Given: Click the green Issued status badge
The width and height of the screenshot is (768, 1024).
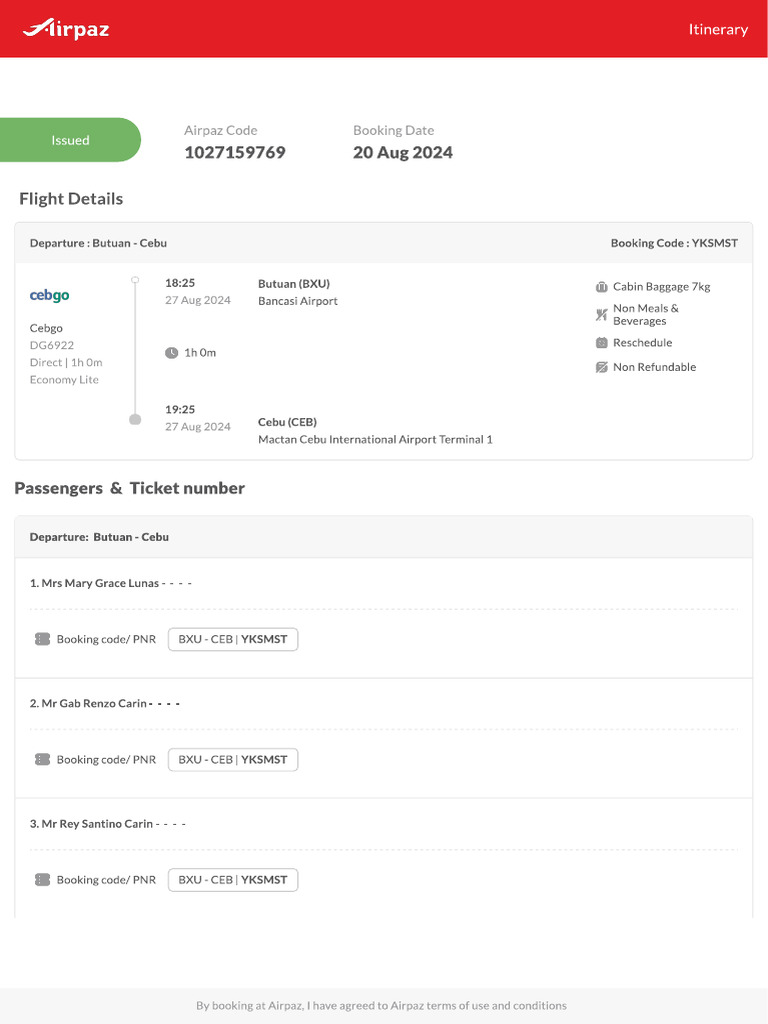Looking at the screenshot, I should (70, 140).
